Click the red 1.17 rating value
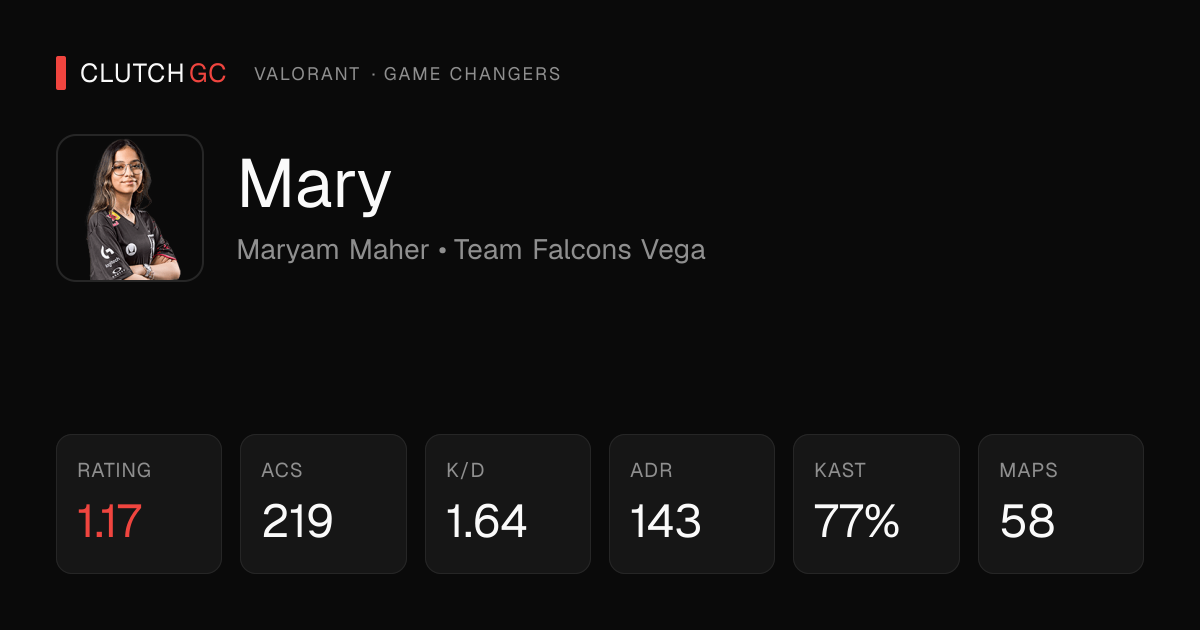Image resolution: width=1200 pixels, height=630 pixels. pyautogui.click(x=109, y=522)
